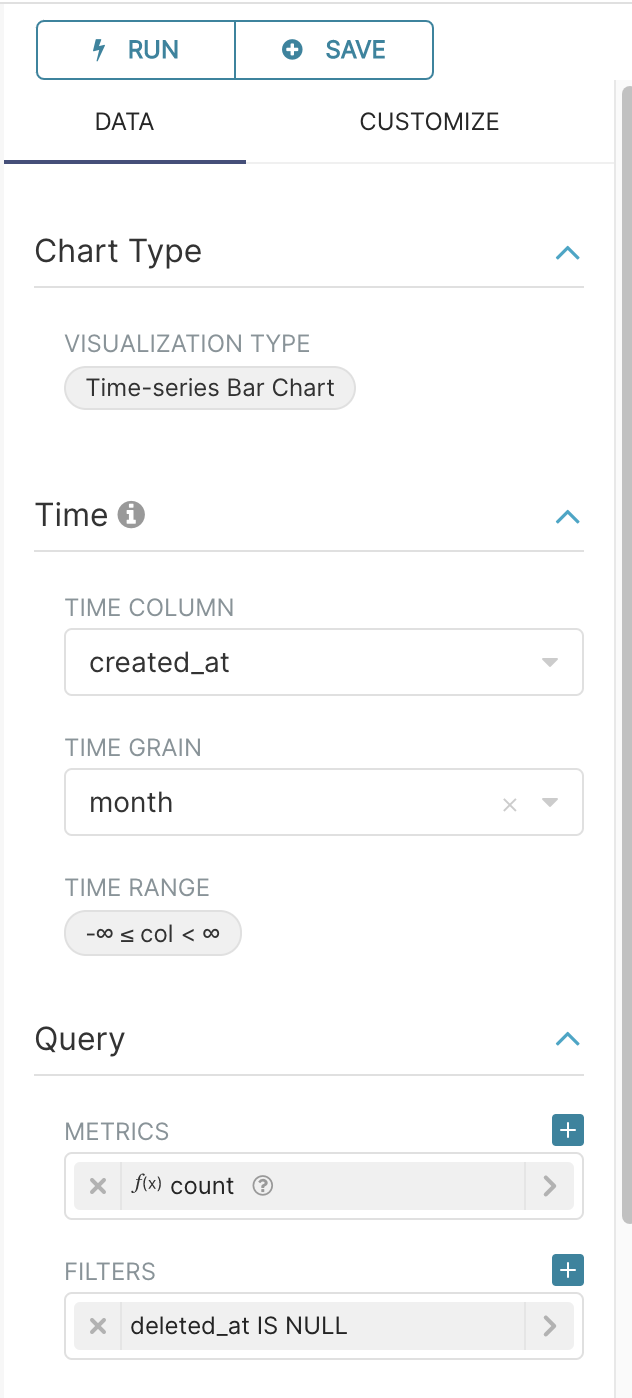Click the Time section info icon

click(x=131, y=516)
